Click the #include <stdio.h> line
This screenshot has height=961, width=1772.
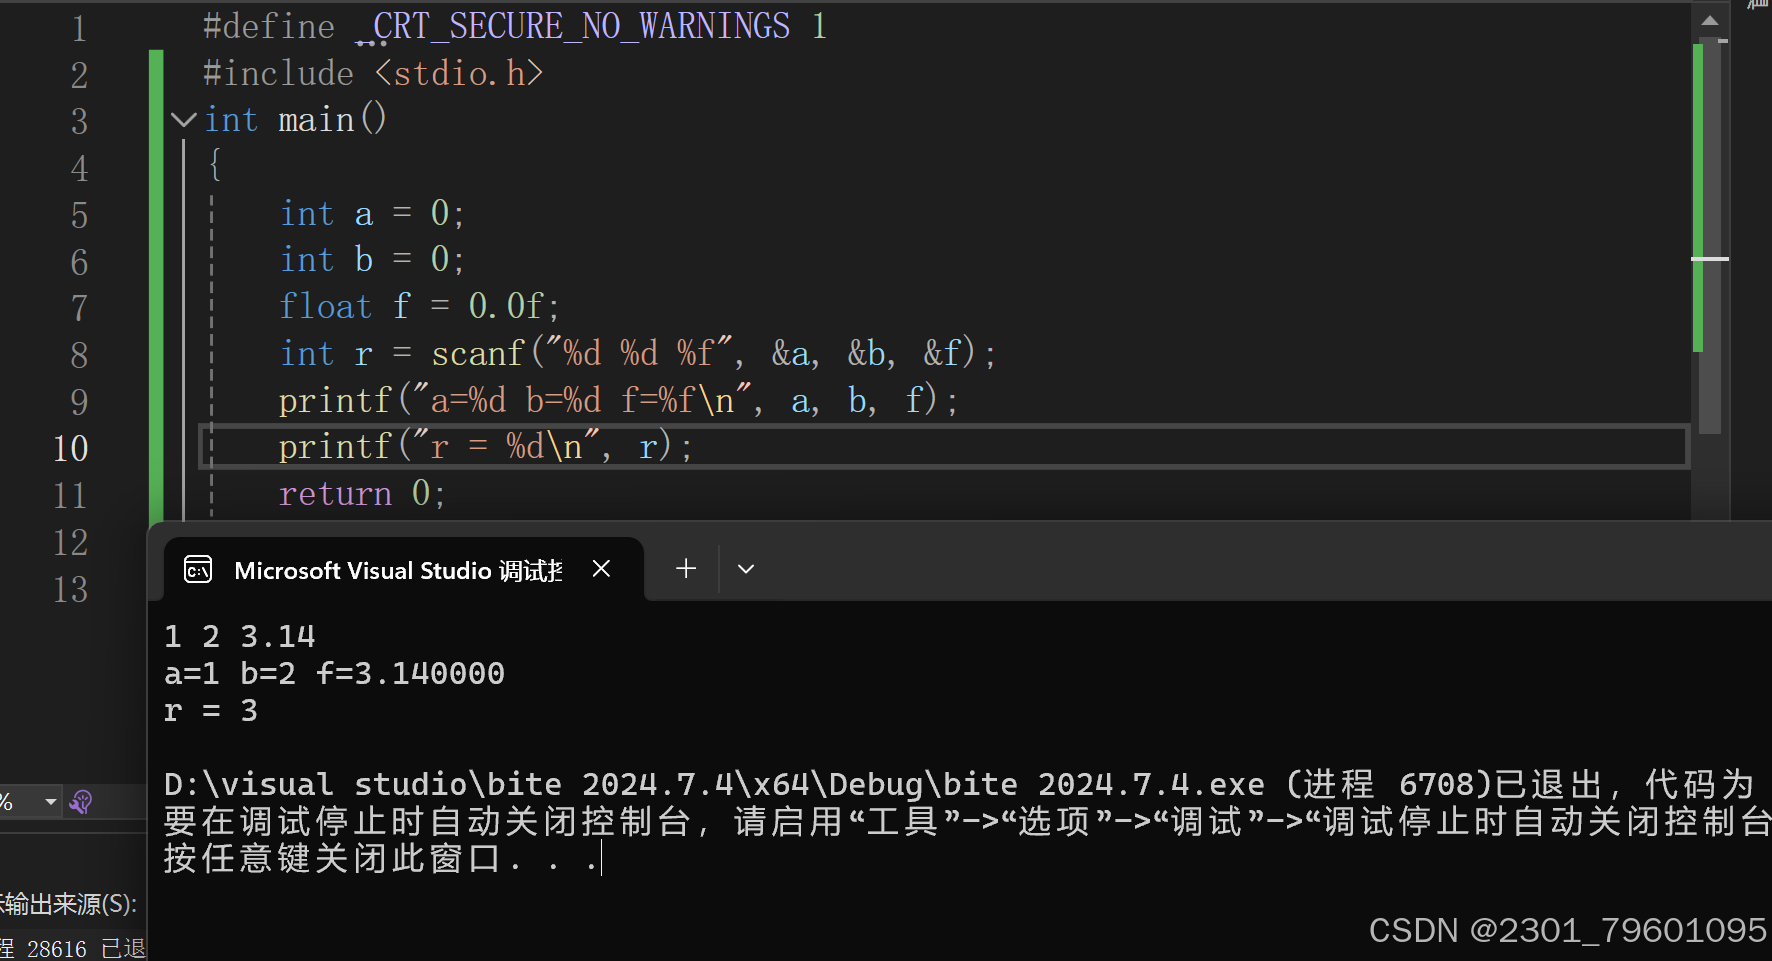click(x=373, y=73)
